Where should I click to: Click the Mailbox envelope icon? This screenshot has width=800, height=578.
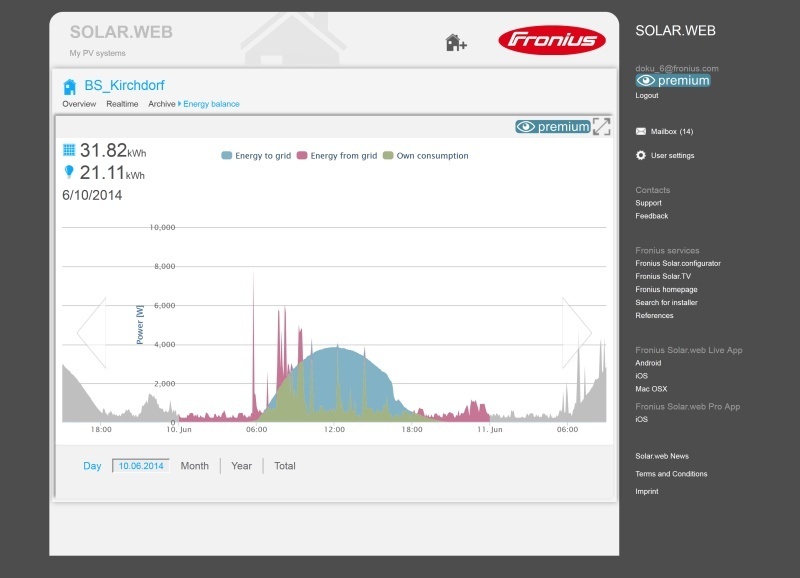coord(641,132)
